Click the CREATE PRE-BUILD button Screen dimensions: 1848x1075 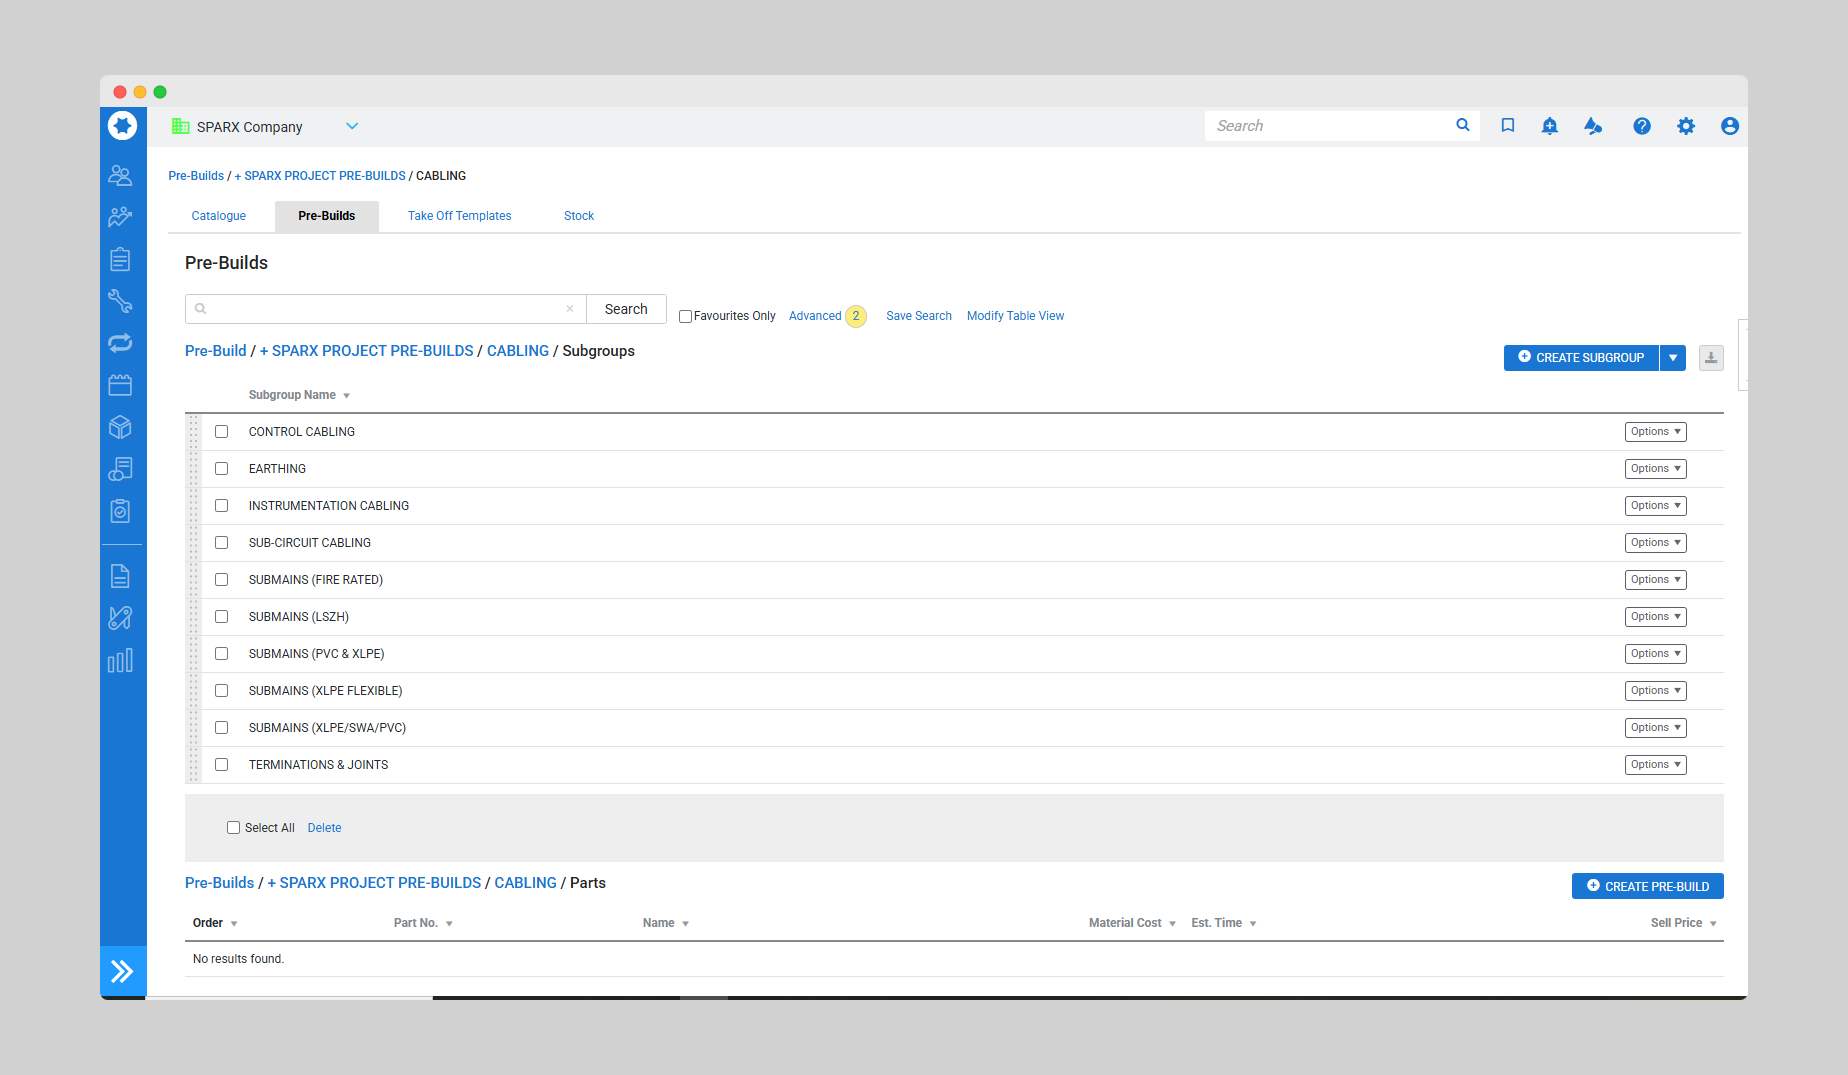1648,886
